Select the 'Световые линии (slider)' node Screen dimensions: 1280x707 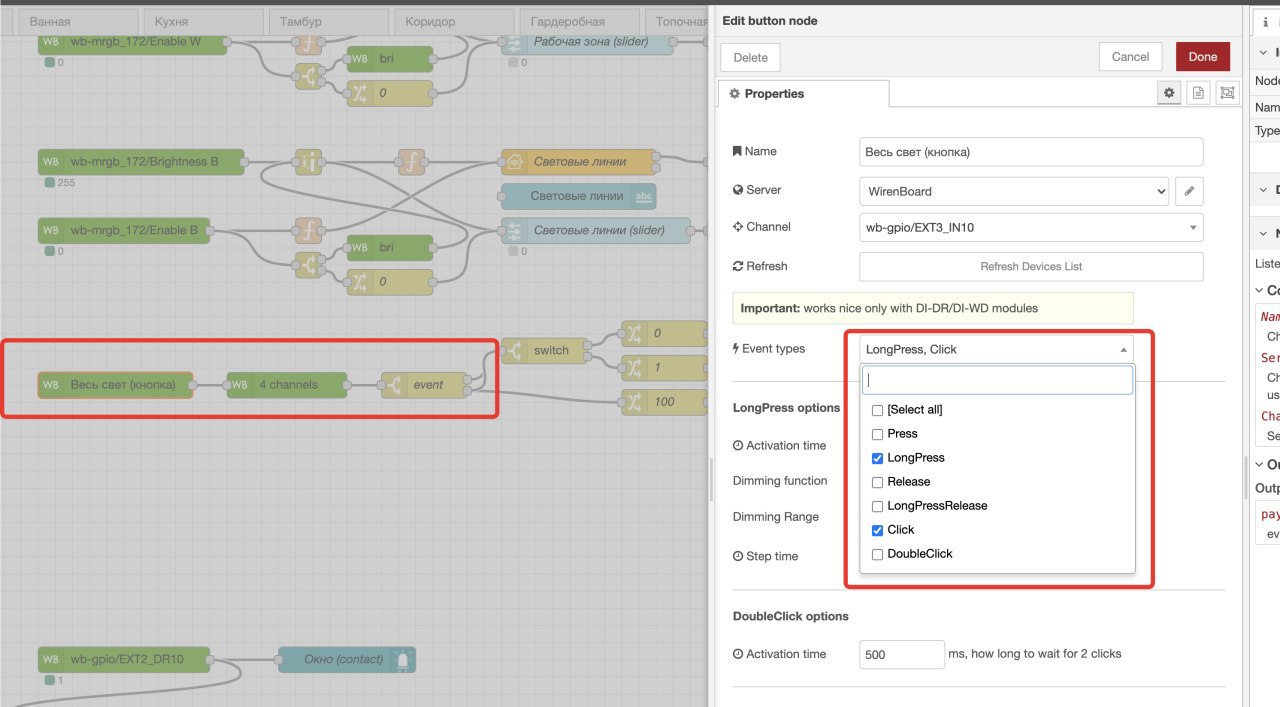point(596,230)
